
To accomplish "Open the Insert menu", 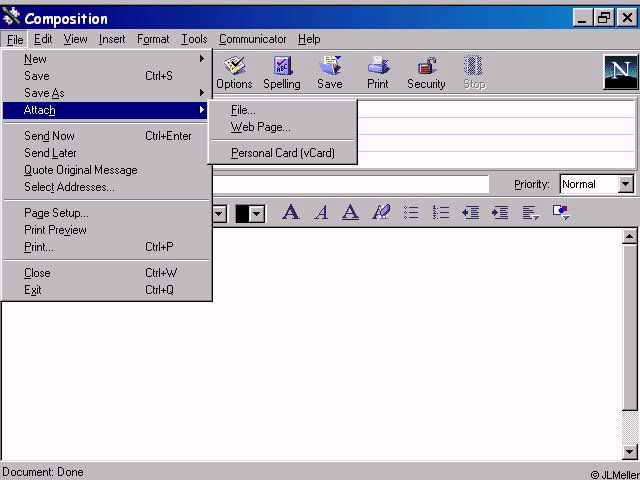I will coord(112,39).
